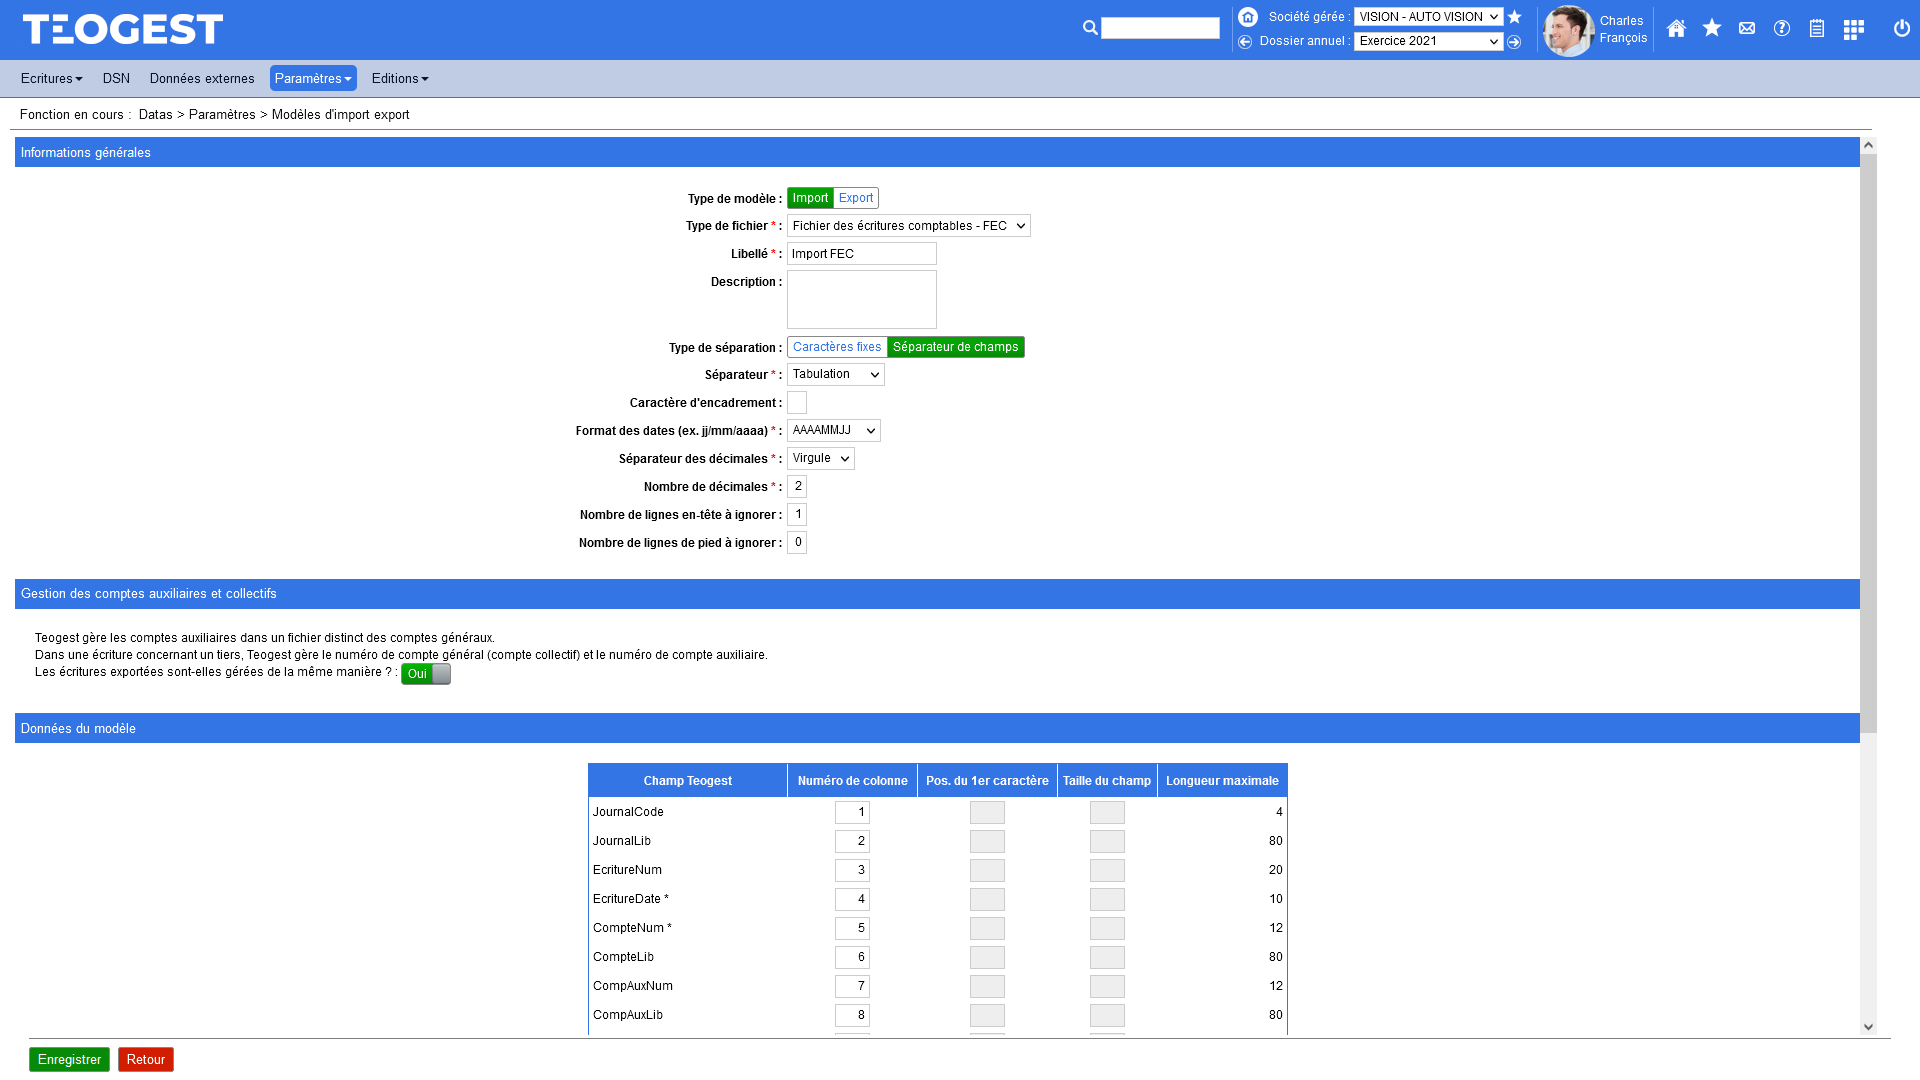Screen dimensions: 1920x1080
Task: Open favorites via the top toolbar star icon
Action: [1712, 29]
